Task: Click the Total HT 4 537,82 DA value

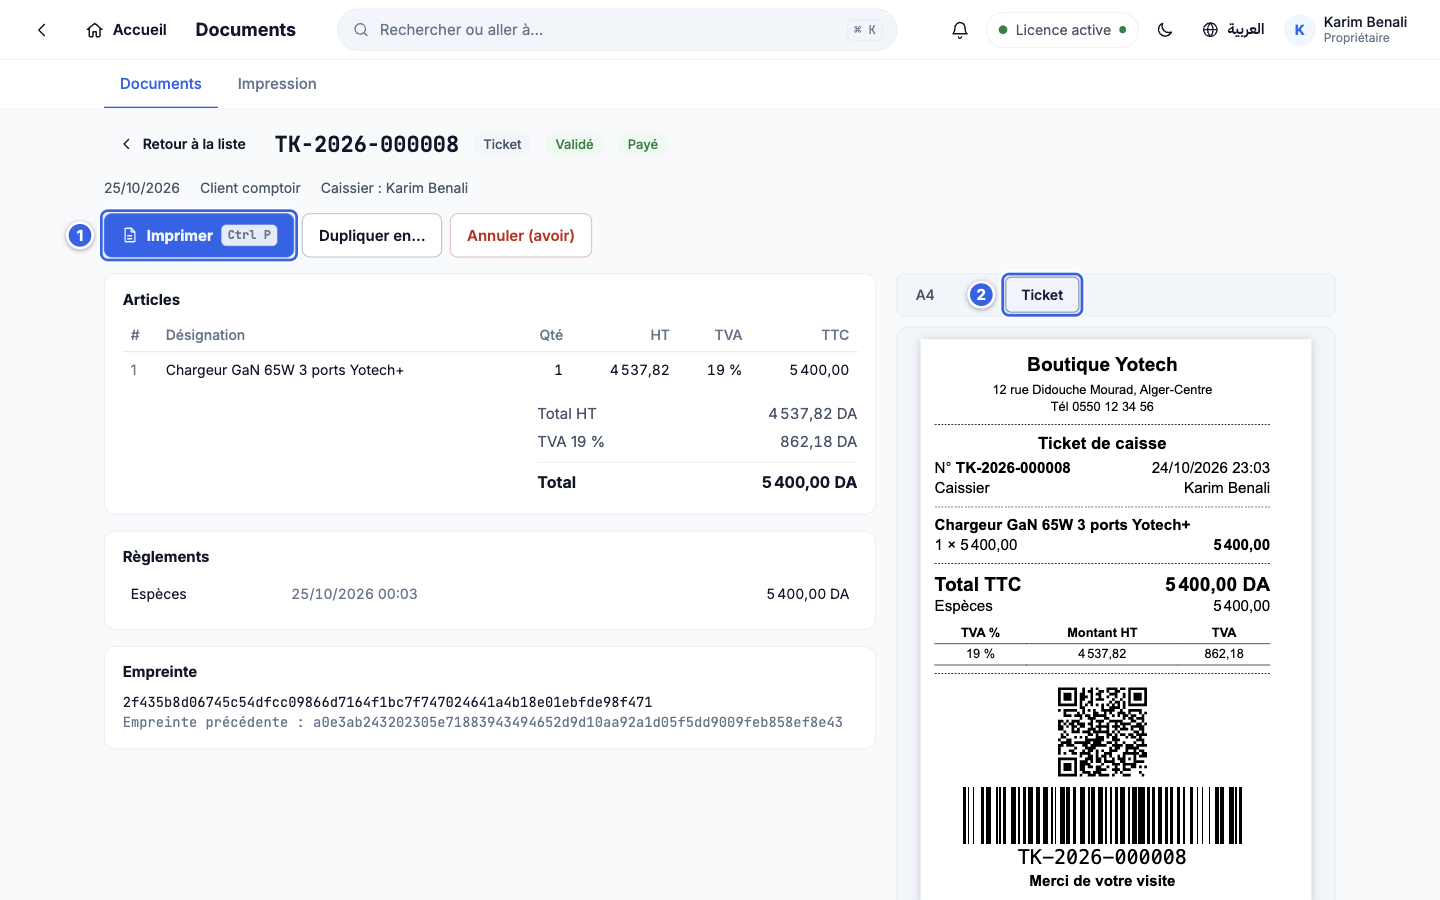Action: pyautogui.click(x=812, y=413)
